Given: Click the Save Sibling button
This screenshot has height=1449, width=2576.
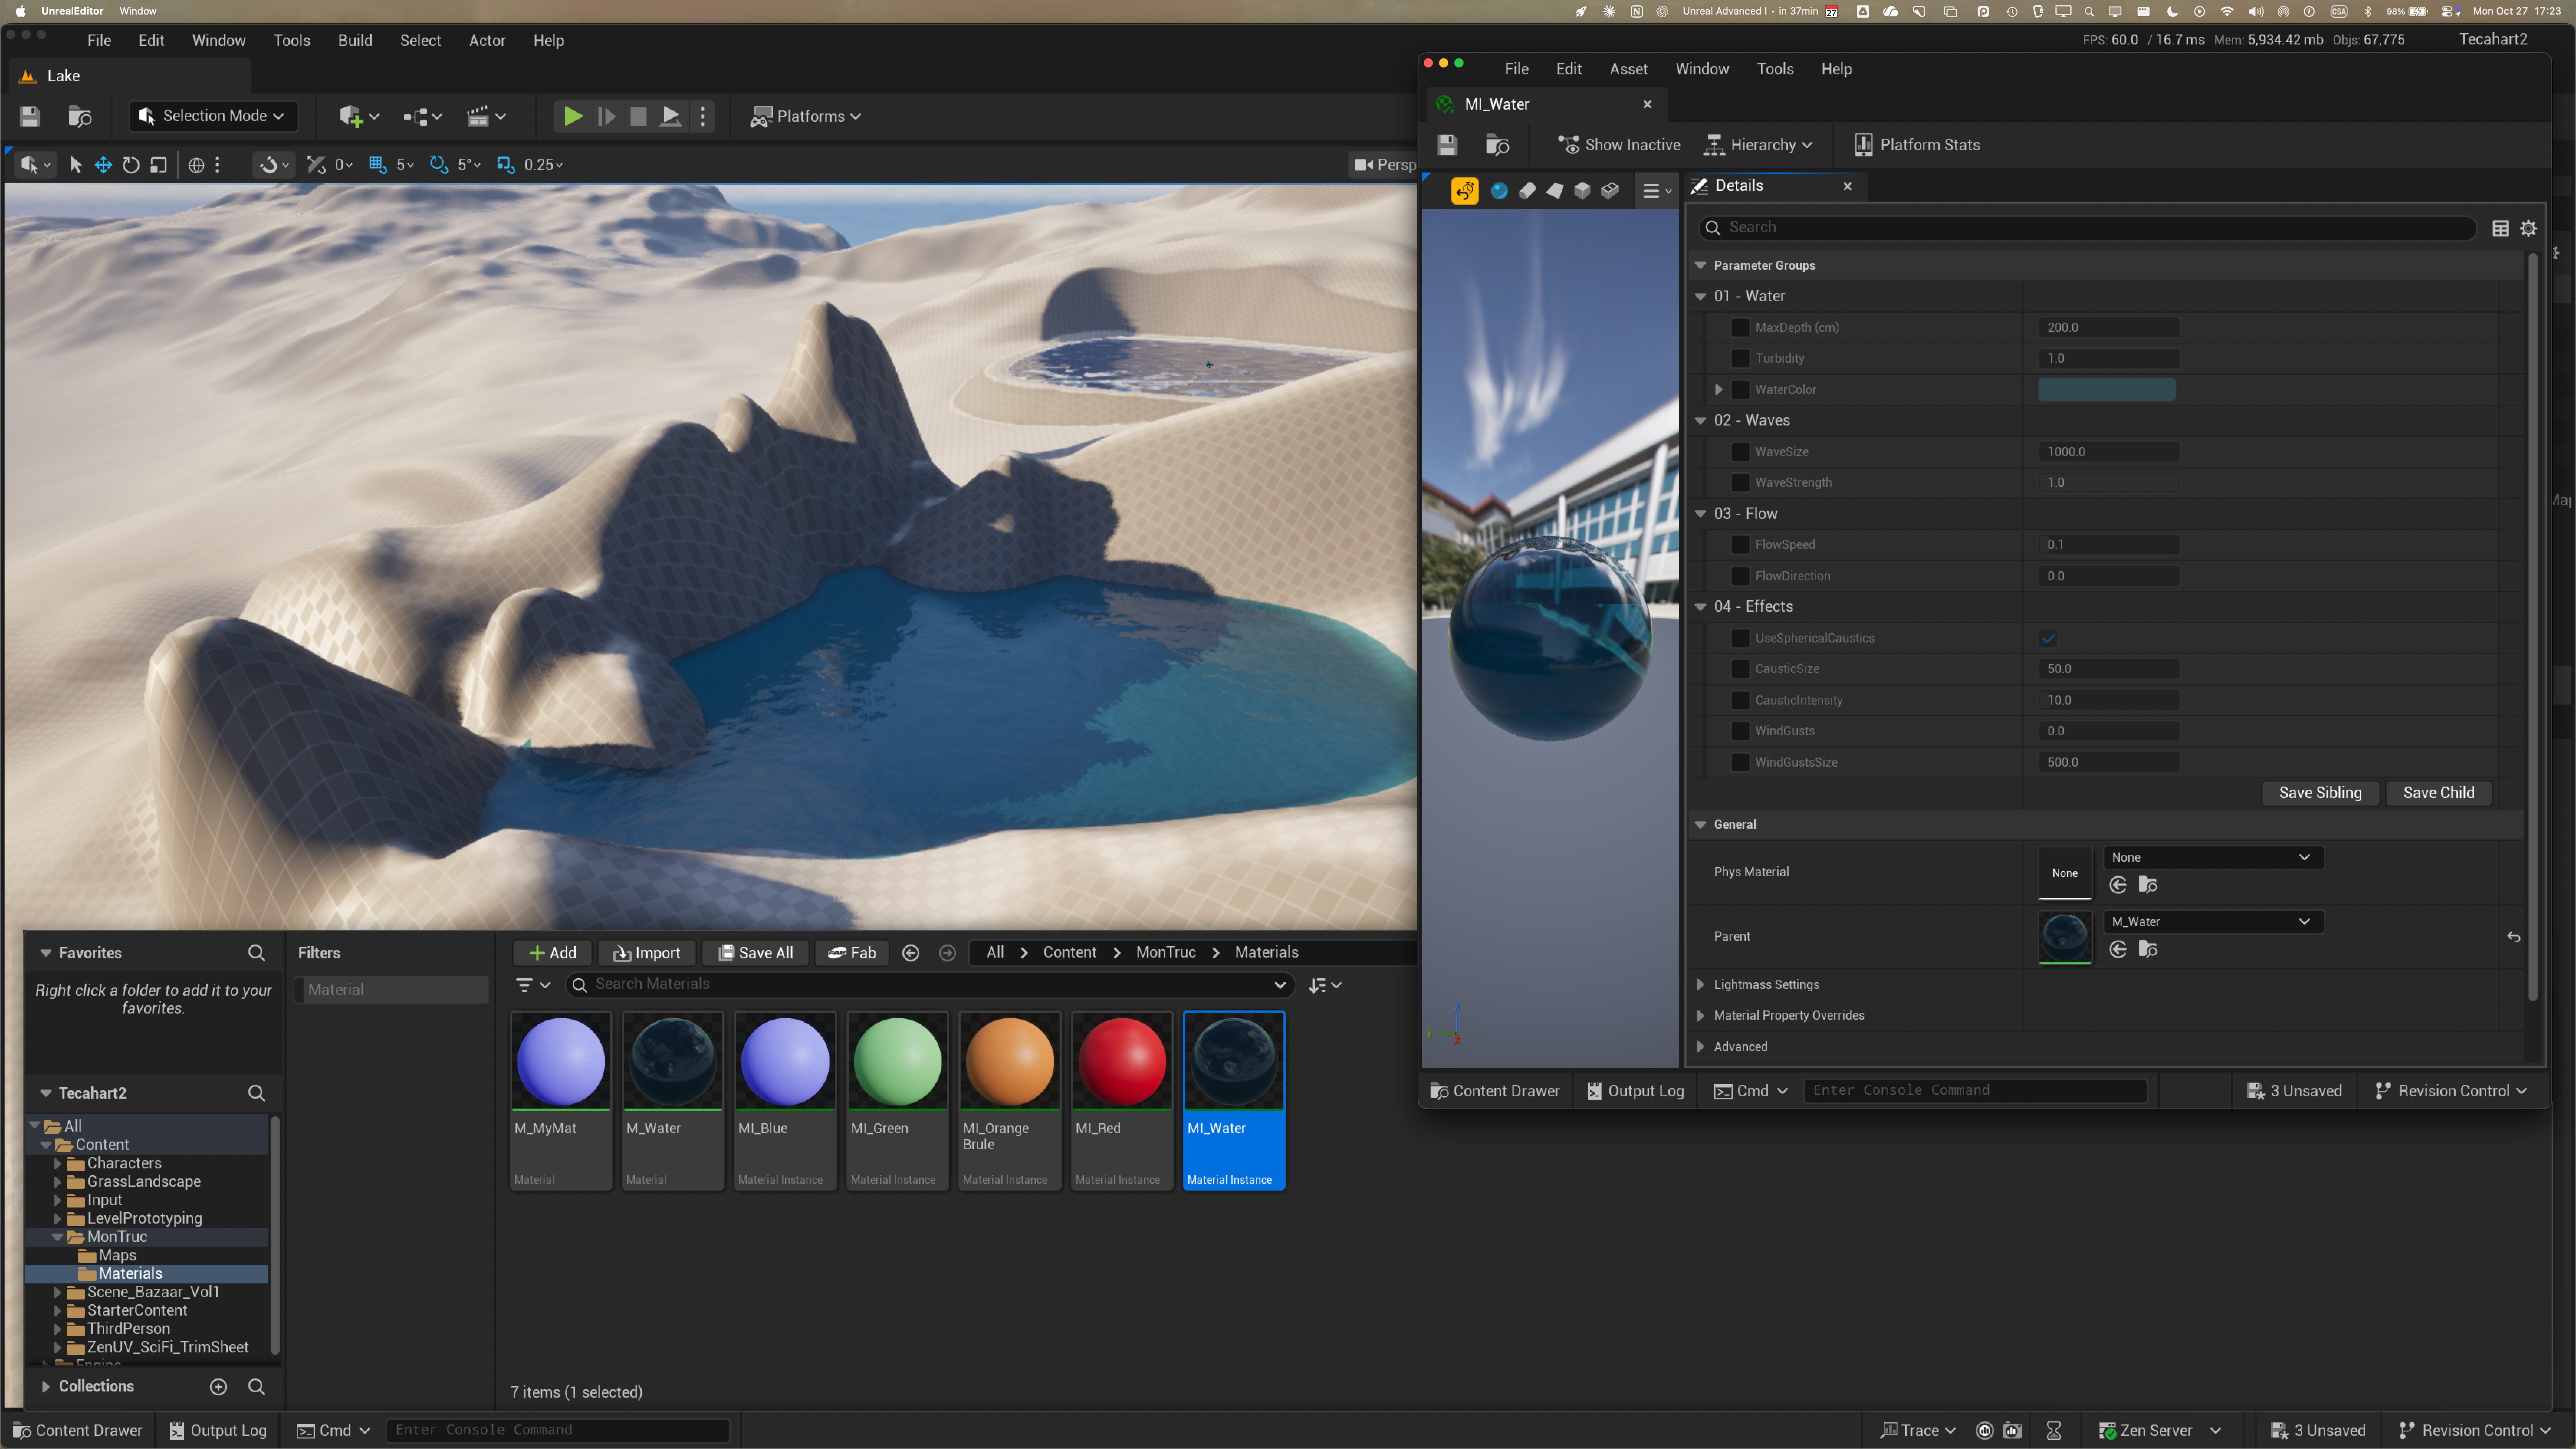Looking at the screenshot, I should click(x=2320, y=793).
